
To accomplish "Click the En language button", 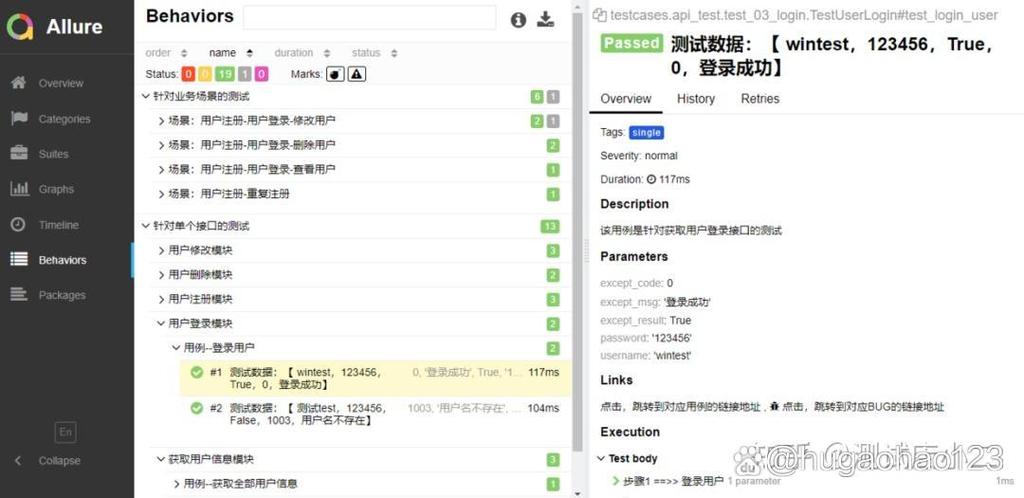I will 65,432.
